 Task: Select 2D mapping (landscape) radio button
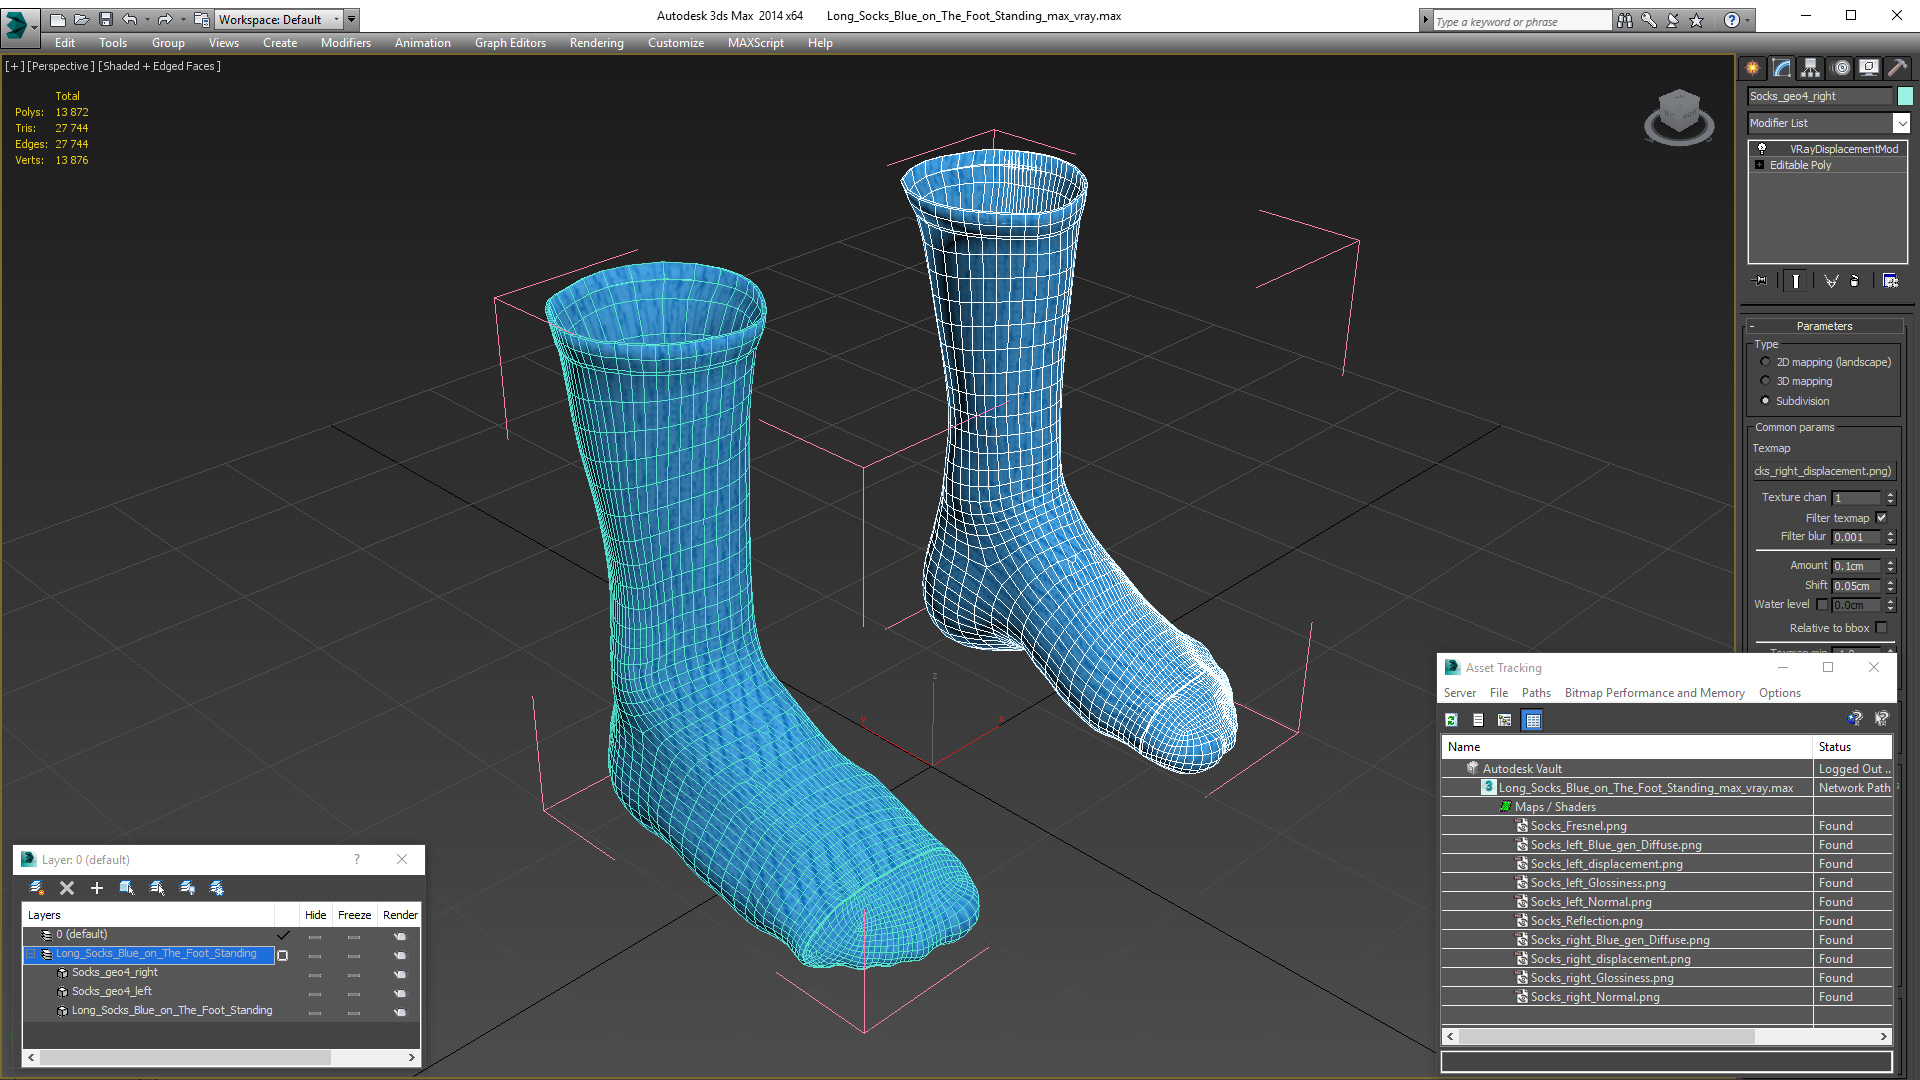tap(1765, 362)
